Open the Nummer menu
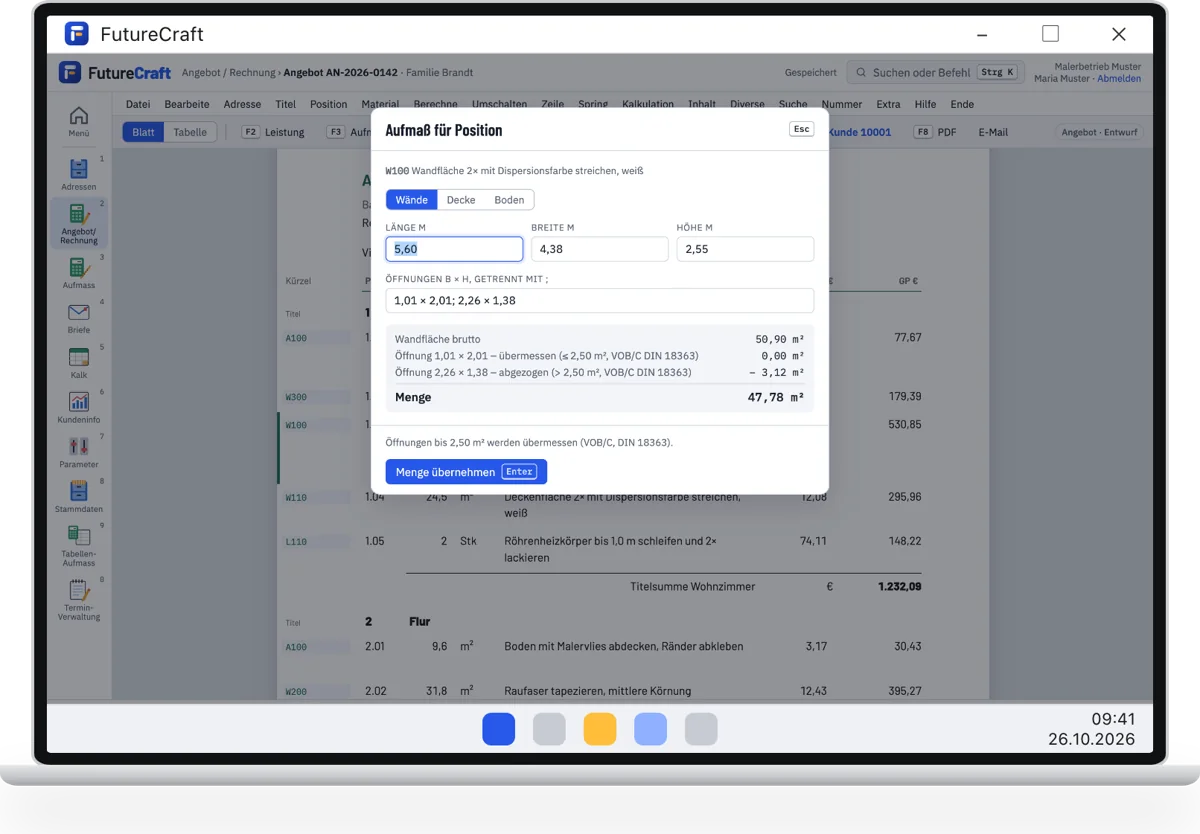Viewport: 1200px width, 834px height. (842, 104)
